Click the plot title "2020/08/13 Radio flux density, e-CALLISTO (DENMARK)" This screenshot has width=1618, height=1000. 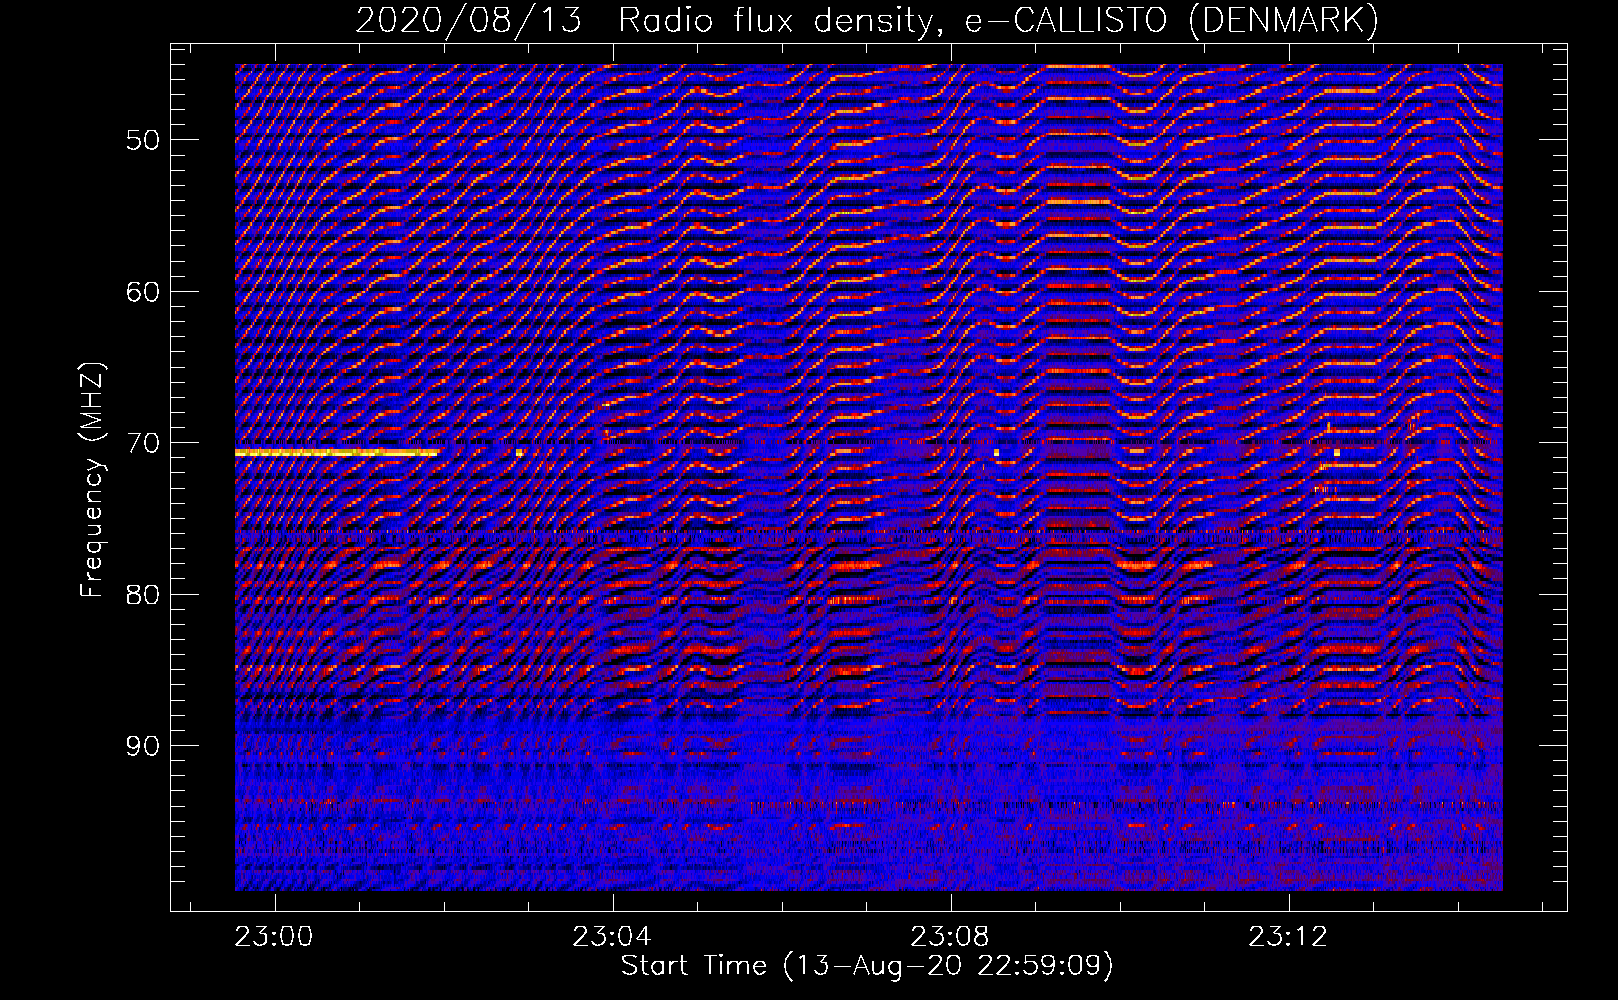tap(867, 20)
